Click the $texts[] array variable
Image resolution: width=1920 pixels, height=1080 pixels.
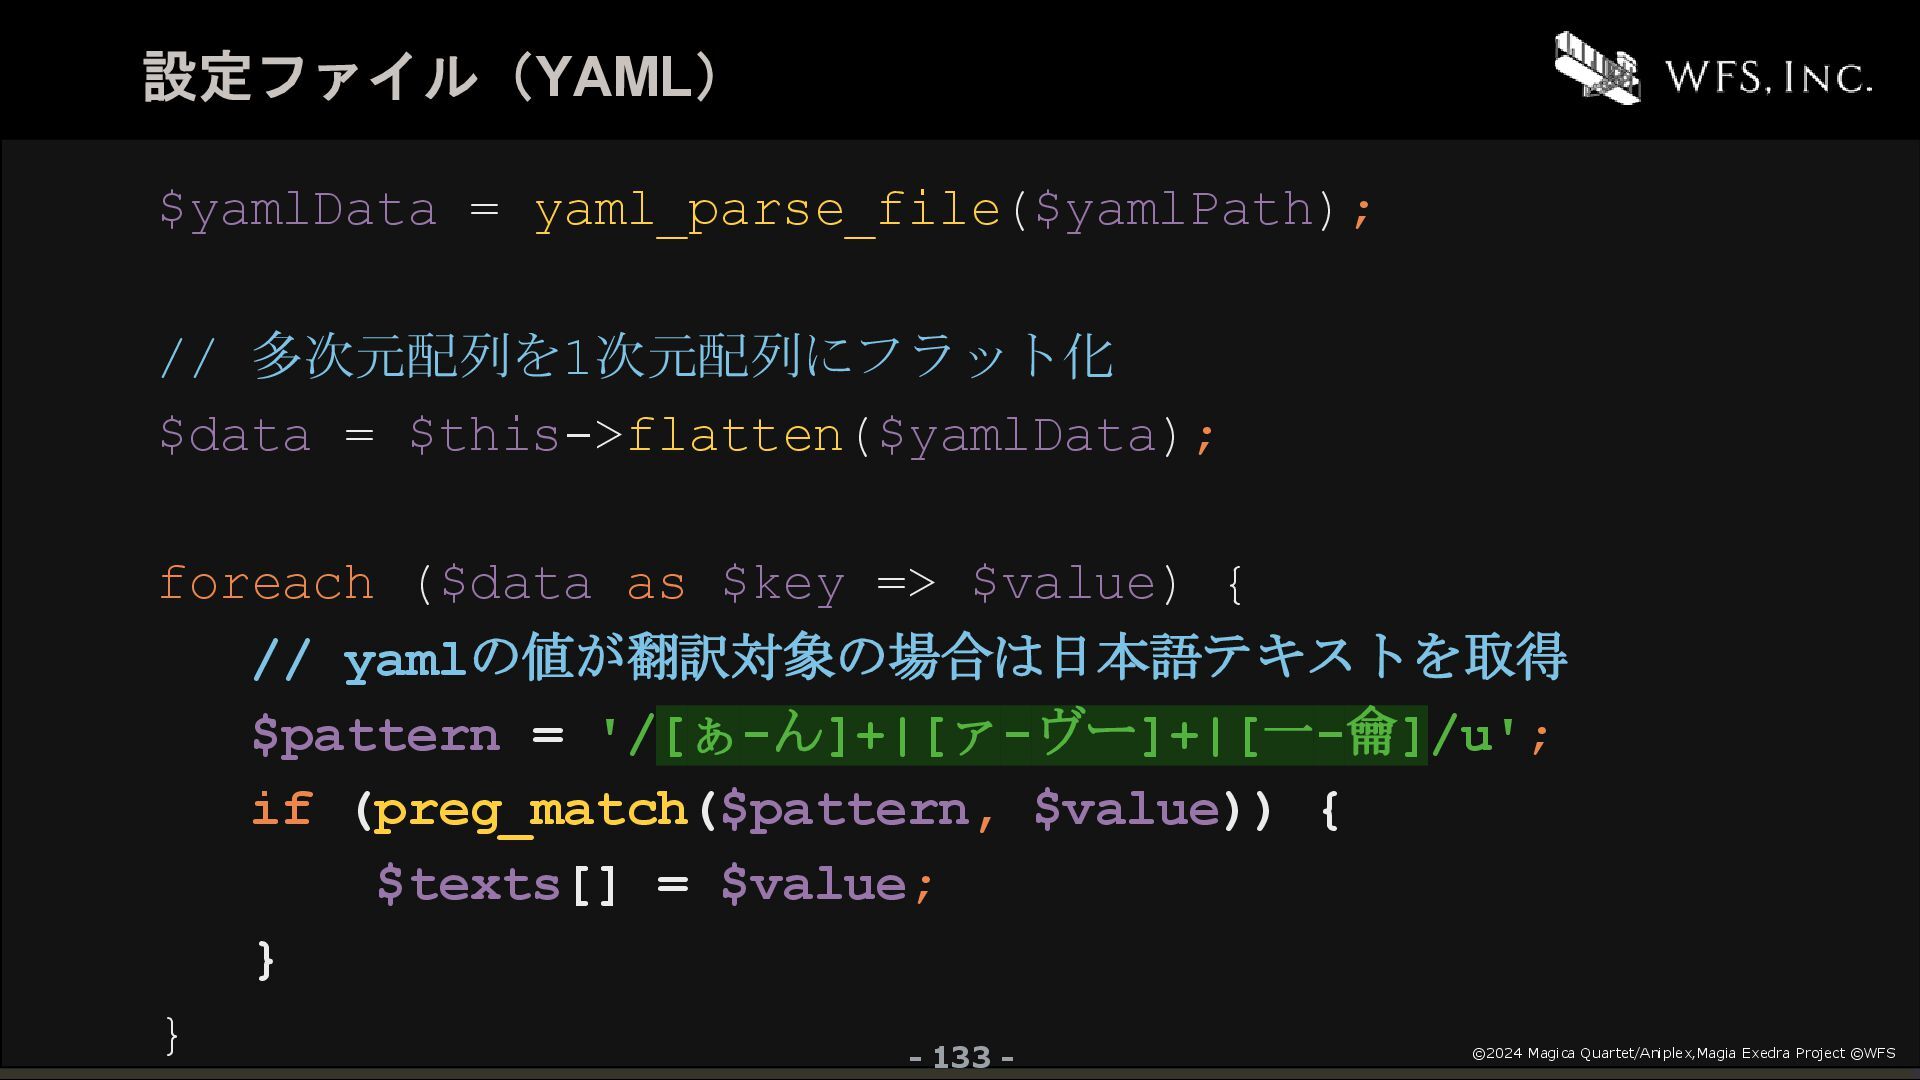tap(497, 885)
